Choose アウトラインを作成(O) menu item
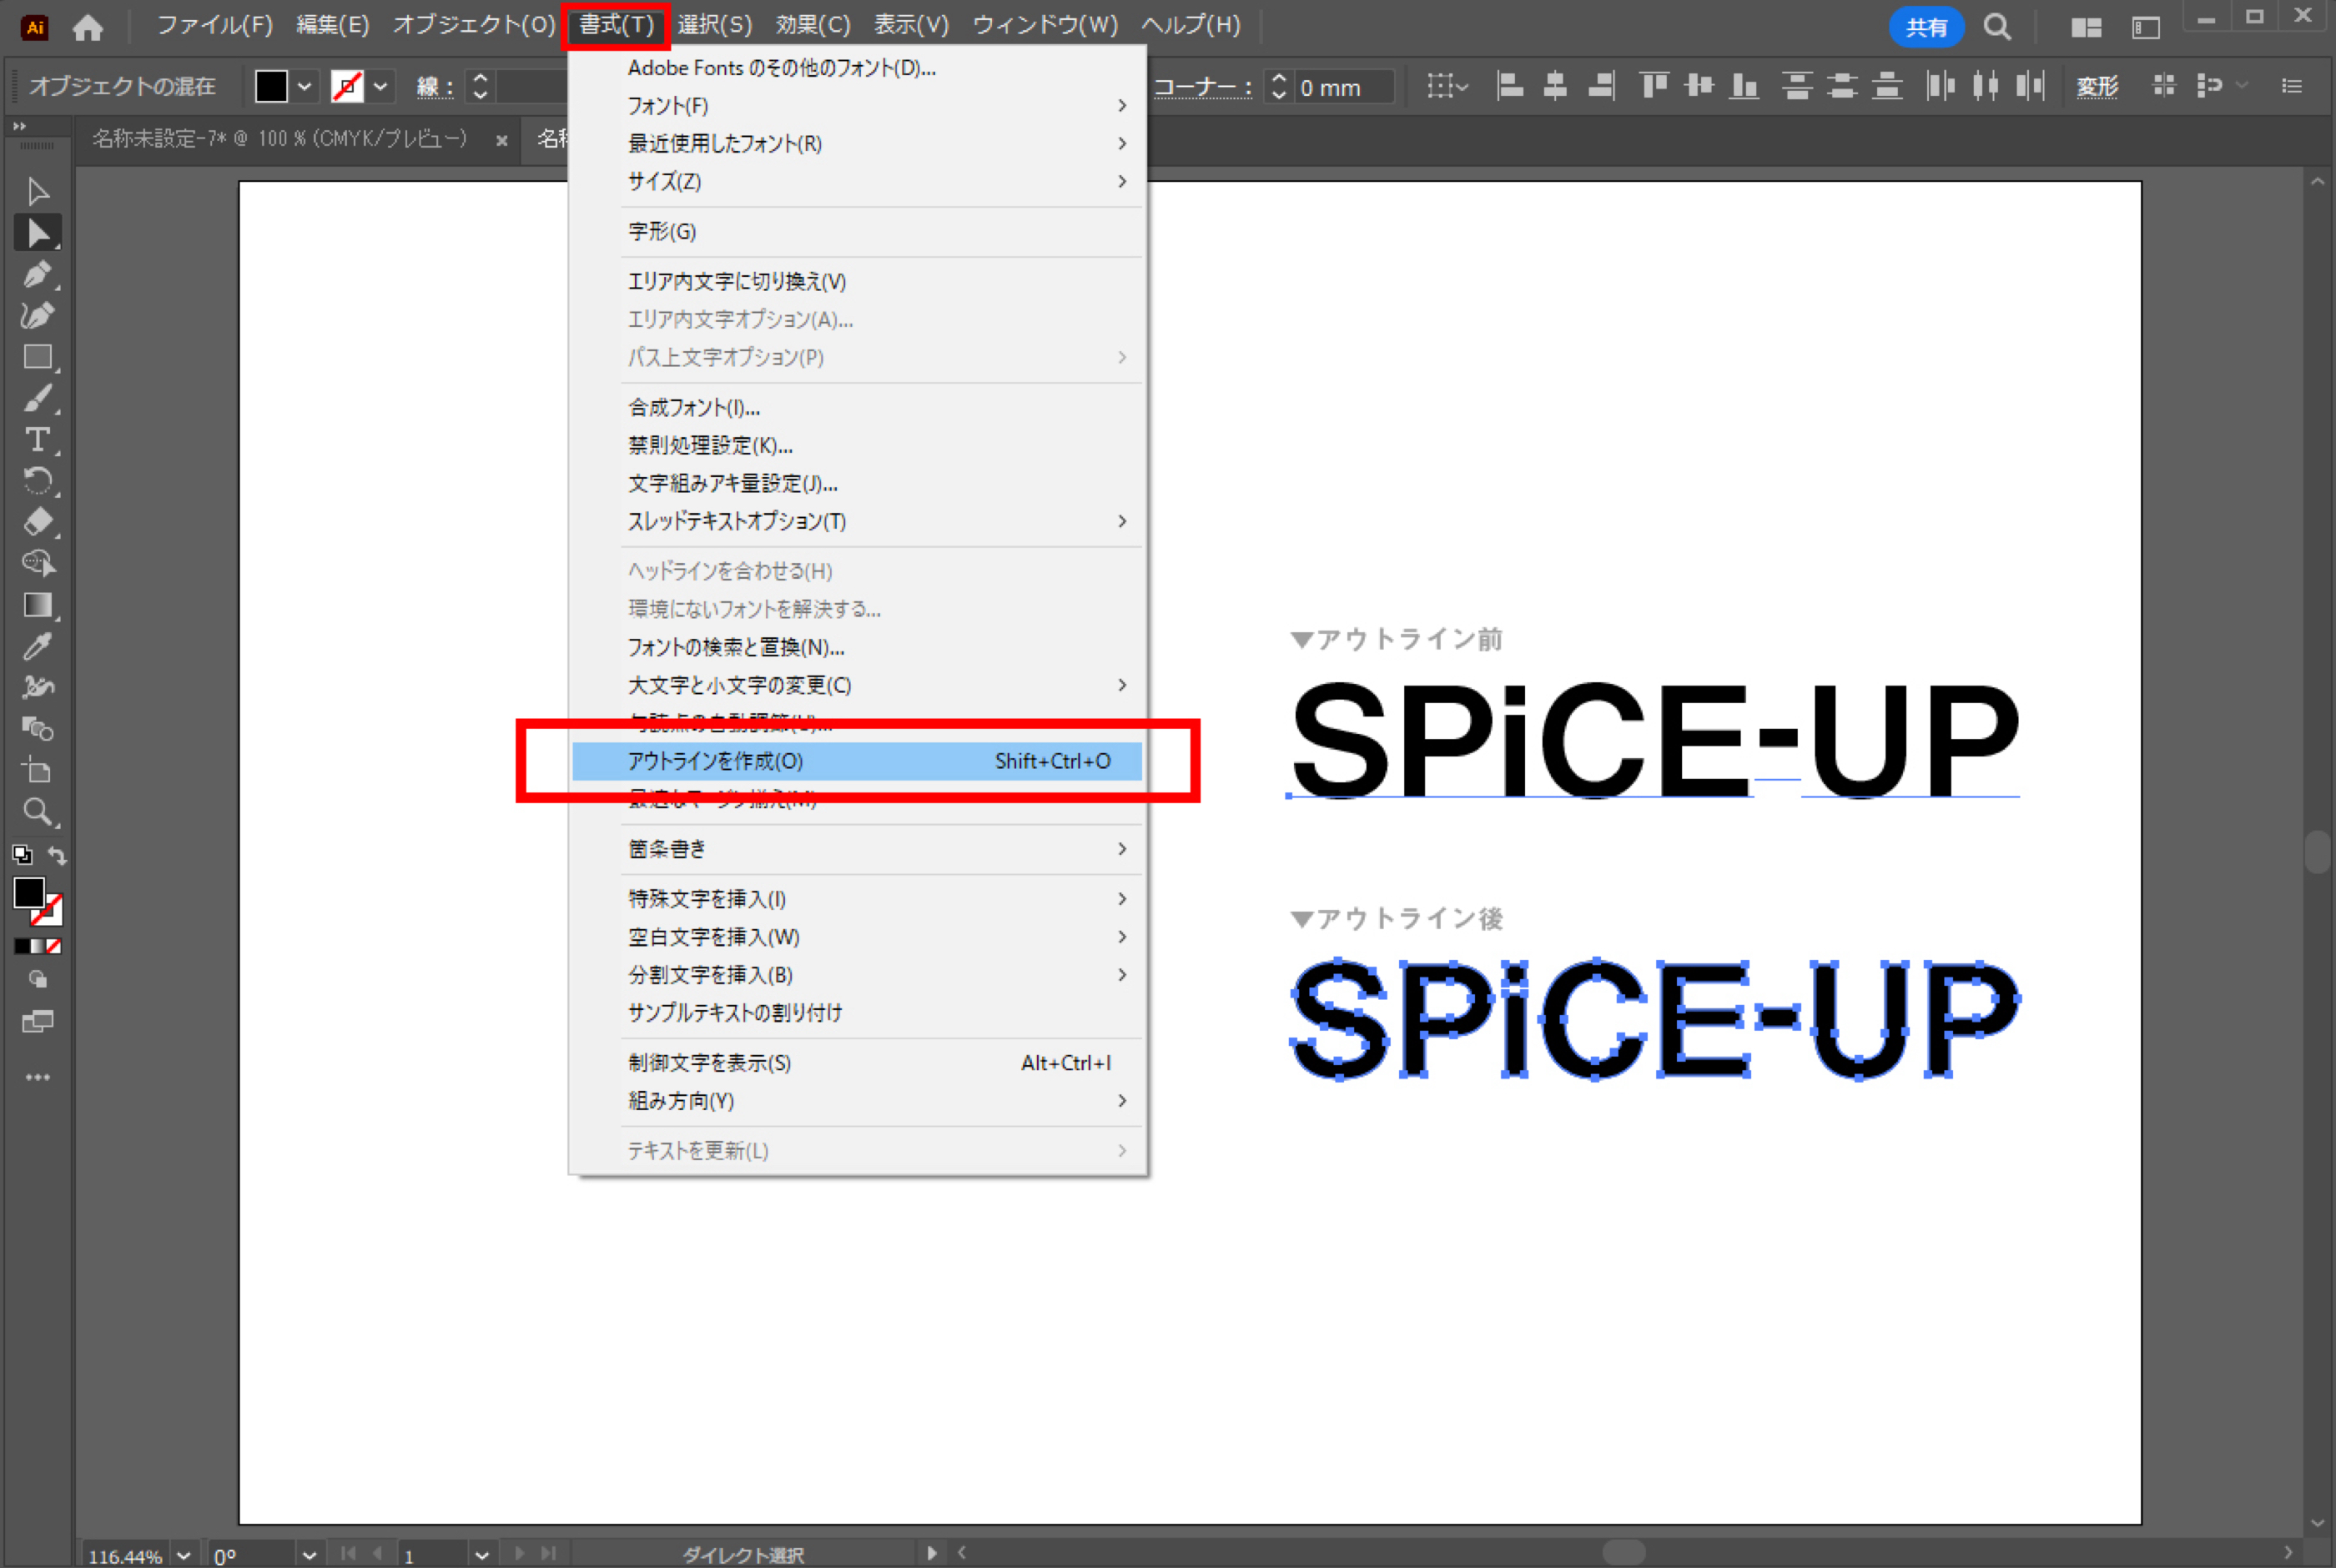The image size is (2336, 1568). 857,761
